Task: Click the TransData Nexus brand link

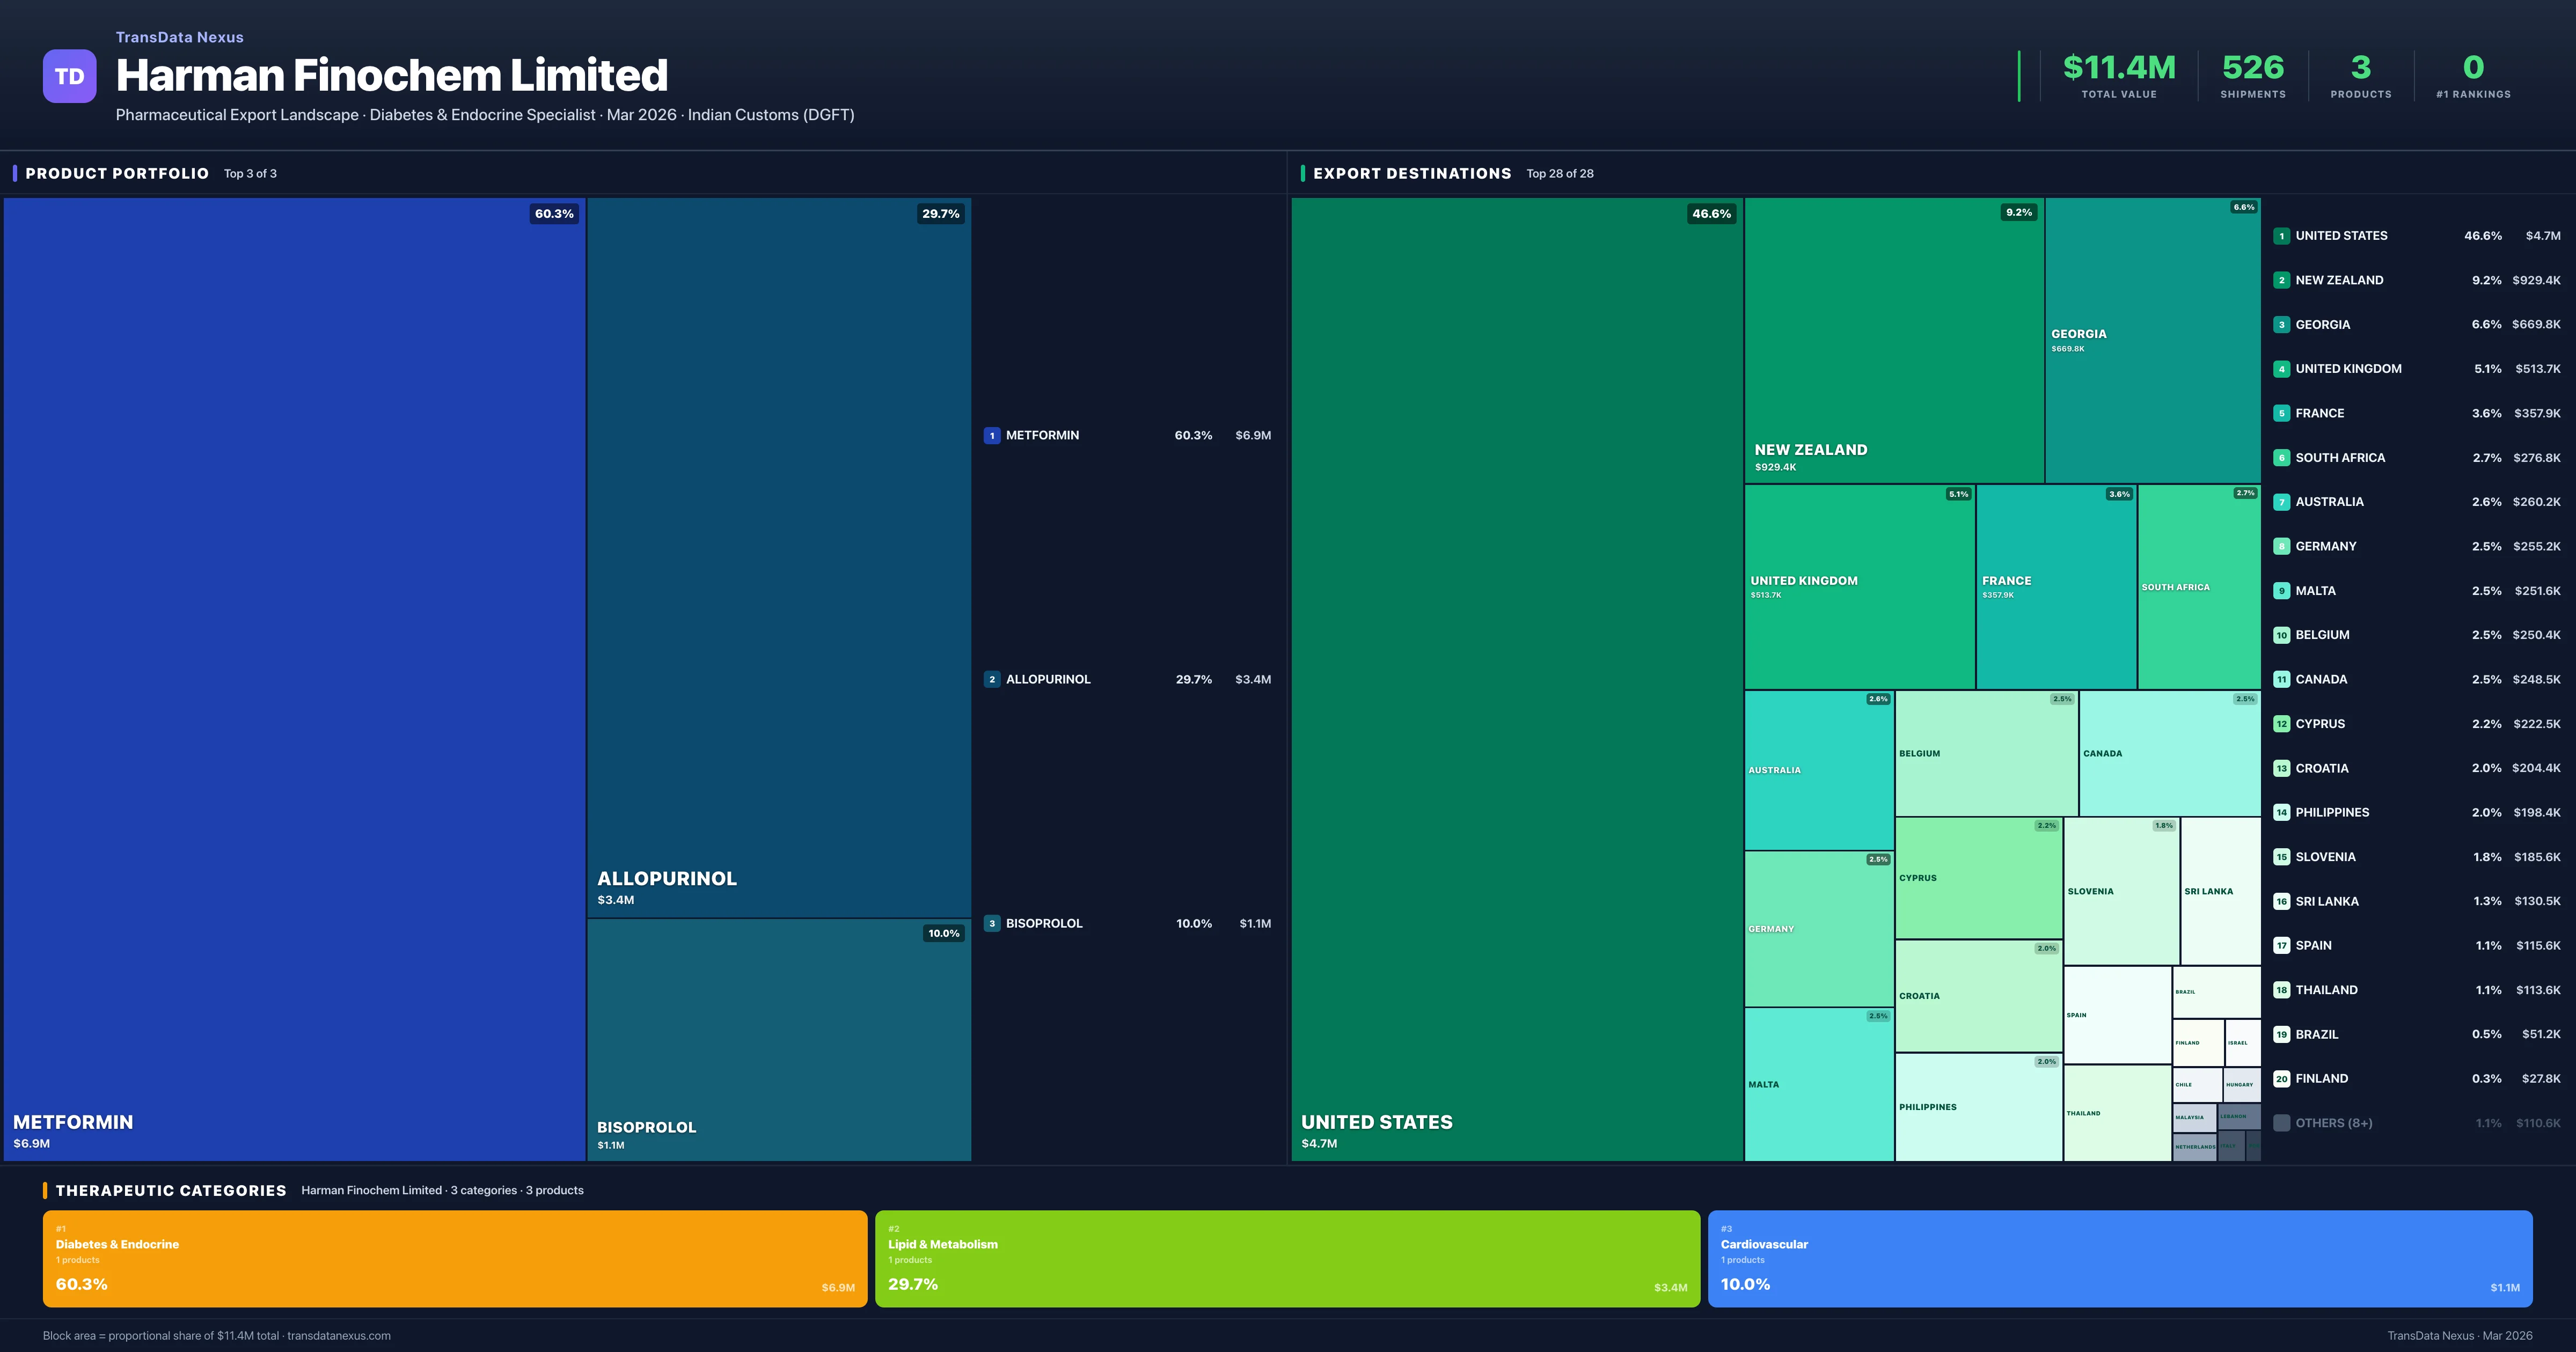Action: [179, 37]
